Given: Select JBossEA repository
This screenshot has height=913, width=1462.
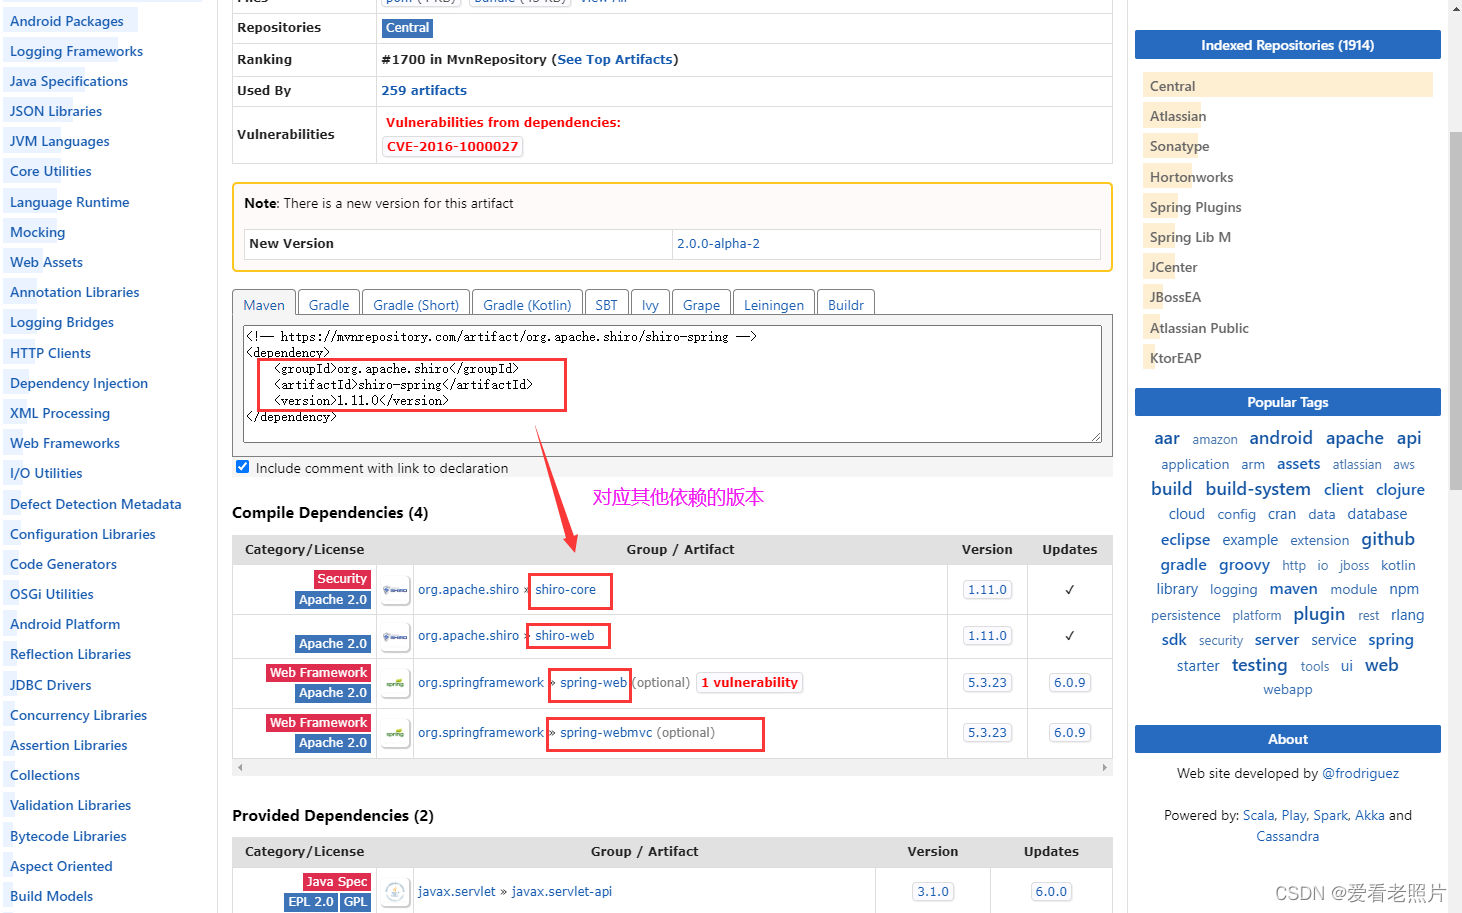Looking at the screenshot, I should coord(1175,297).
